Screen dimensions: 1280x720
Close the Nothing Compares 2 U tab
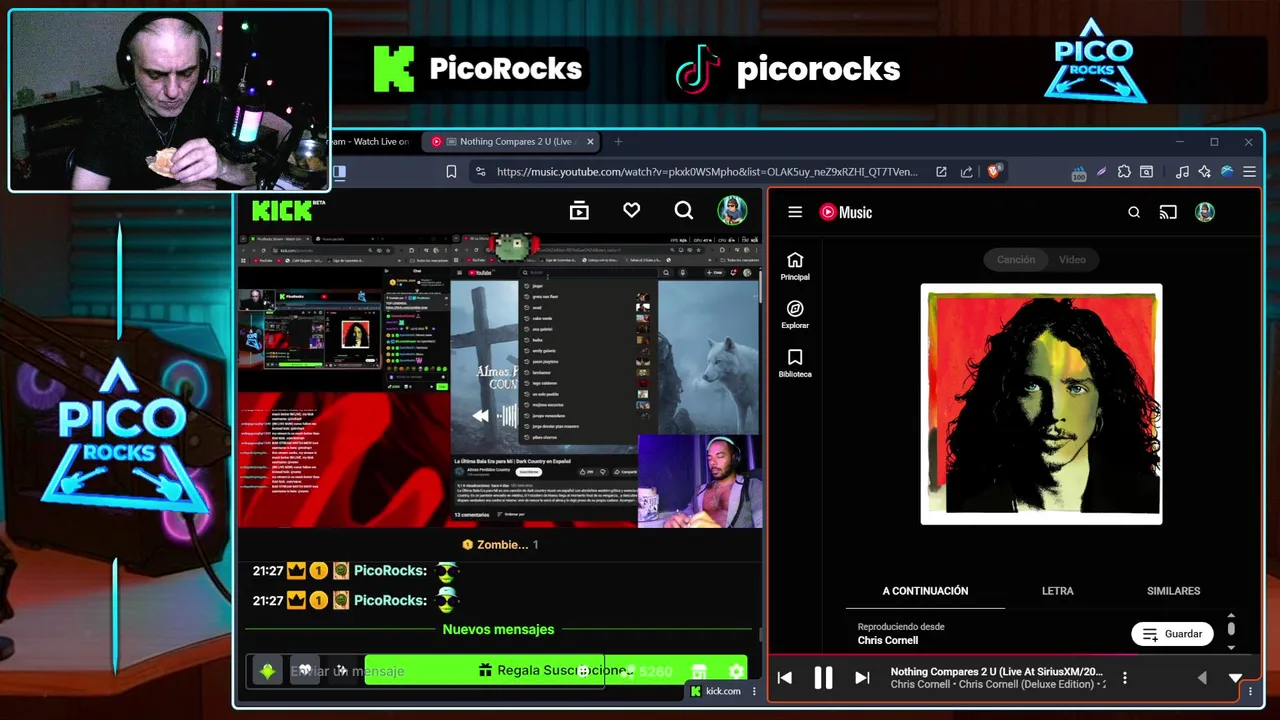pos(590,142)
